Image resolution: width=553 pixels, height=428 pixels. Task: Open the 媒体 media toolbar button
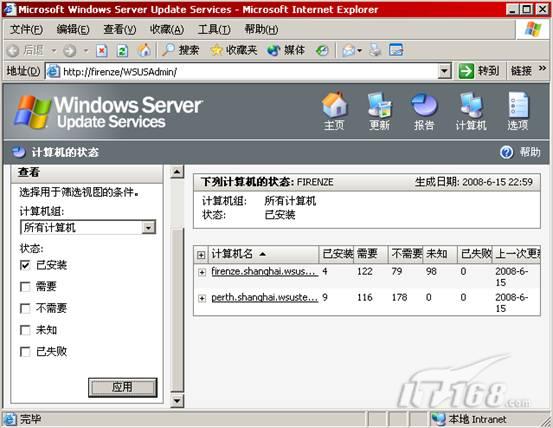[x=286, y=50]
